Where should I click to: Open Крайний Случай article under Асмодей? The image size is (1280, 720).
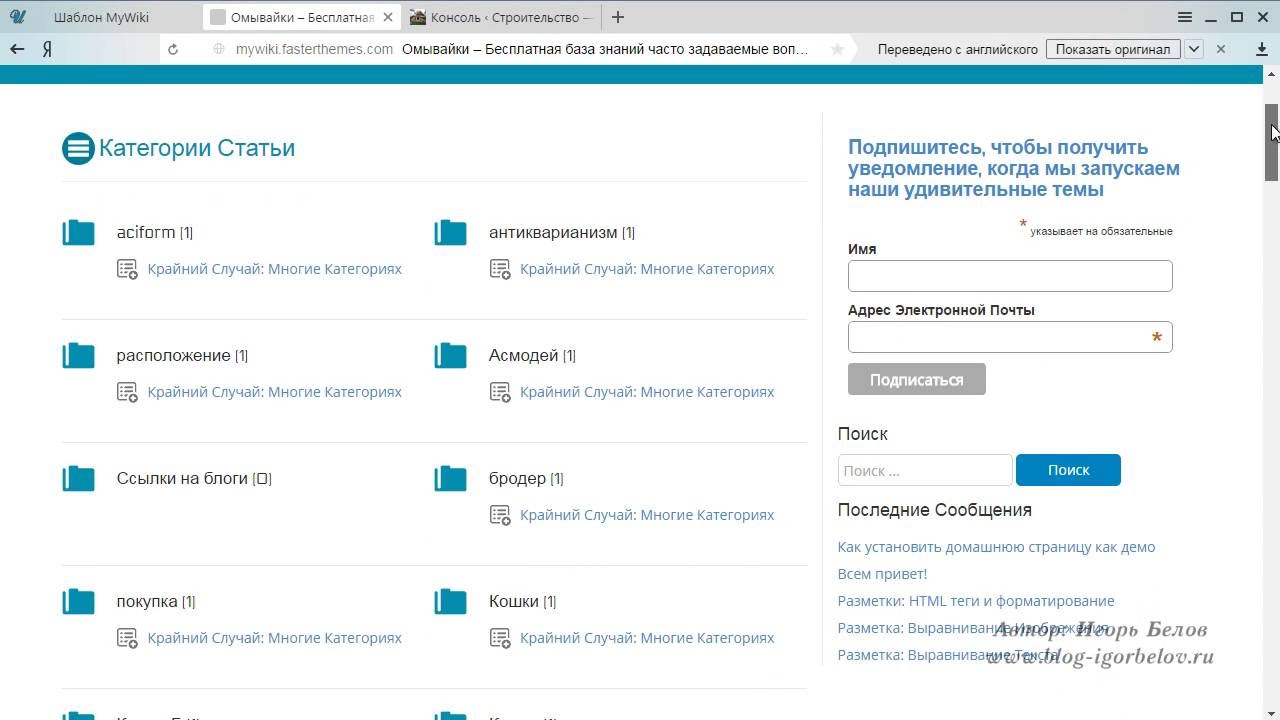click(x=647, y=392)
